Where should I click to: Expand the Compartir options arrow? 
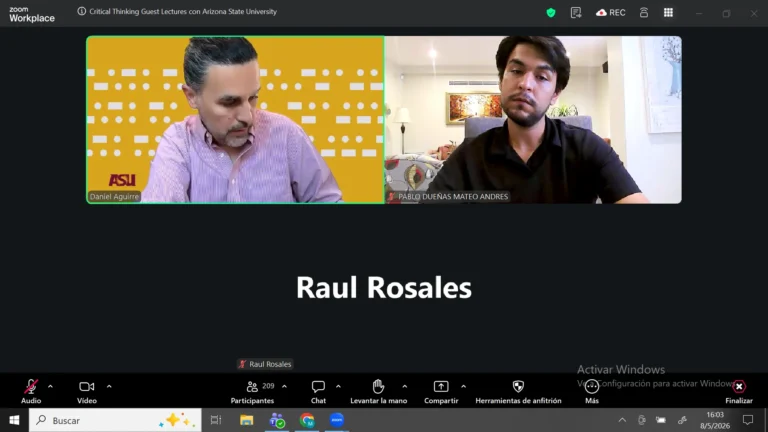click(x=463, y=386)
